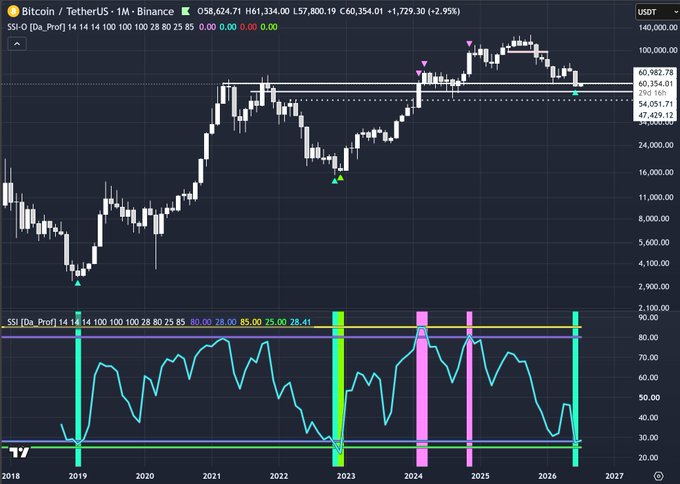Viewport: 680px width, 484px height.
Task: Click the 50.00 value on SSI scale
Action: click(648, 397)
